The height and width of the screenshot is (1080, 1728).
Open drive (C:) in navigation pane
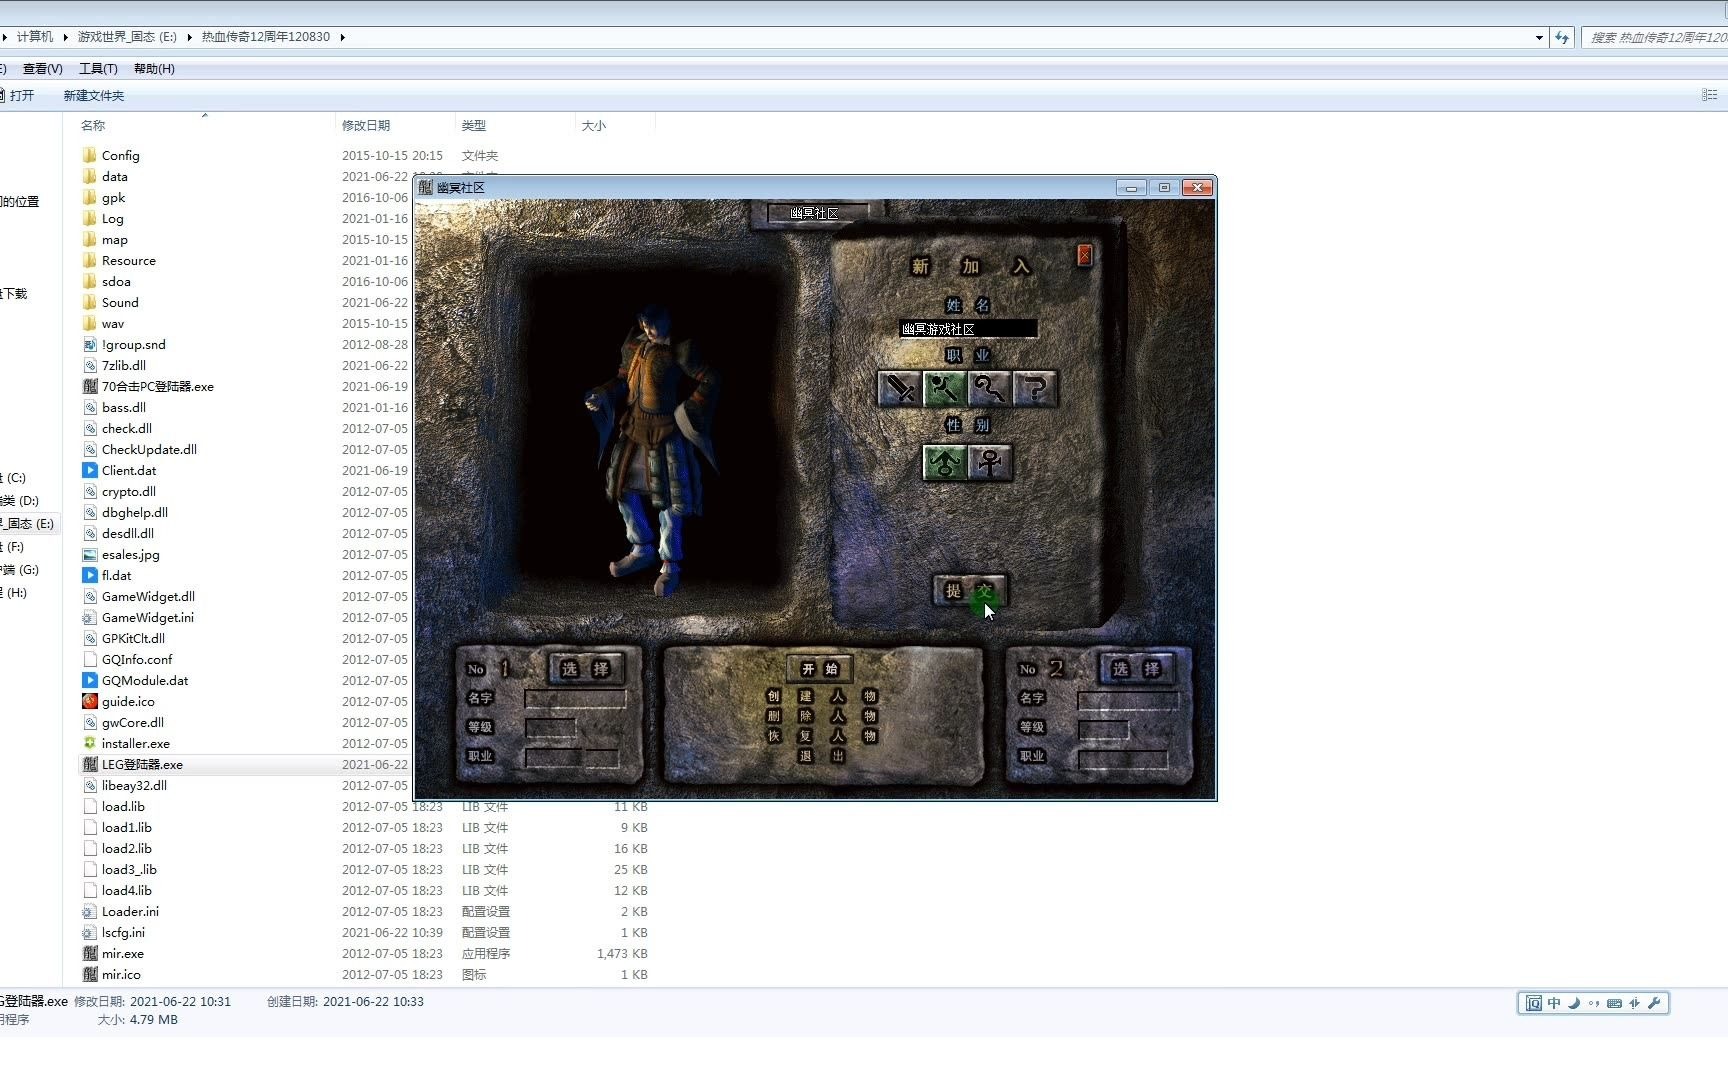[x=14, y=477]
